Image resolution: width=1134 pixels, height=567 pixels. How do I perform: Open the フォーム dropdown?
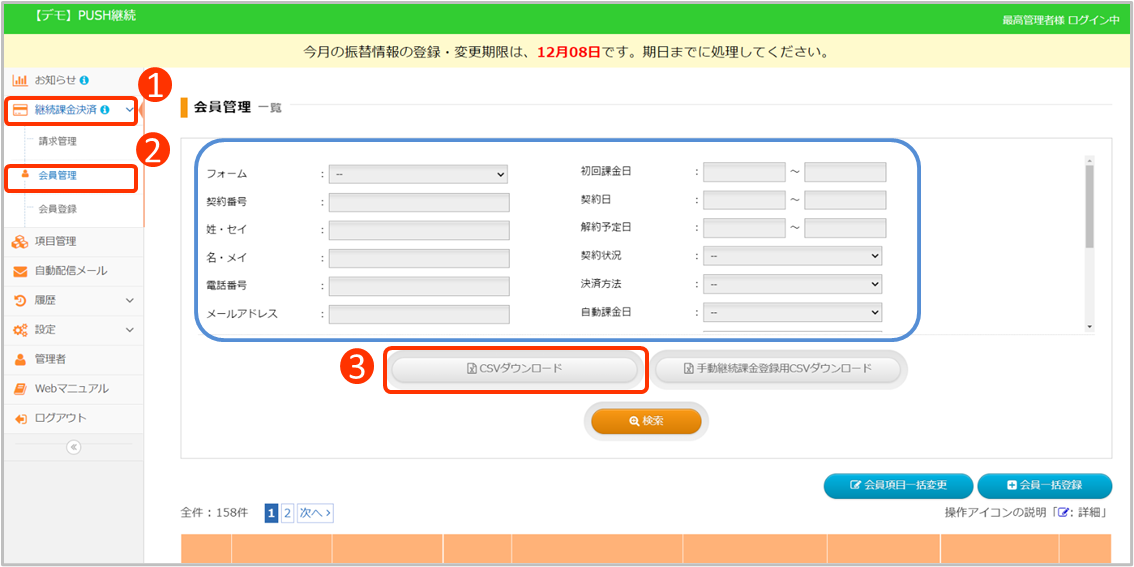(418, 174)
